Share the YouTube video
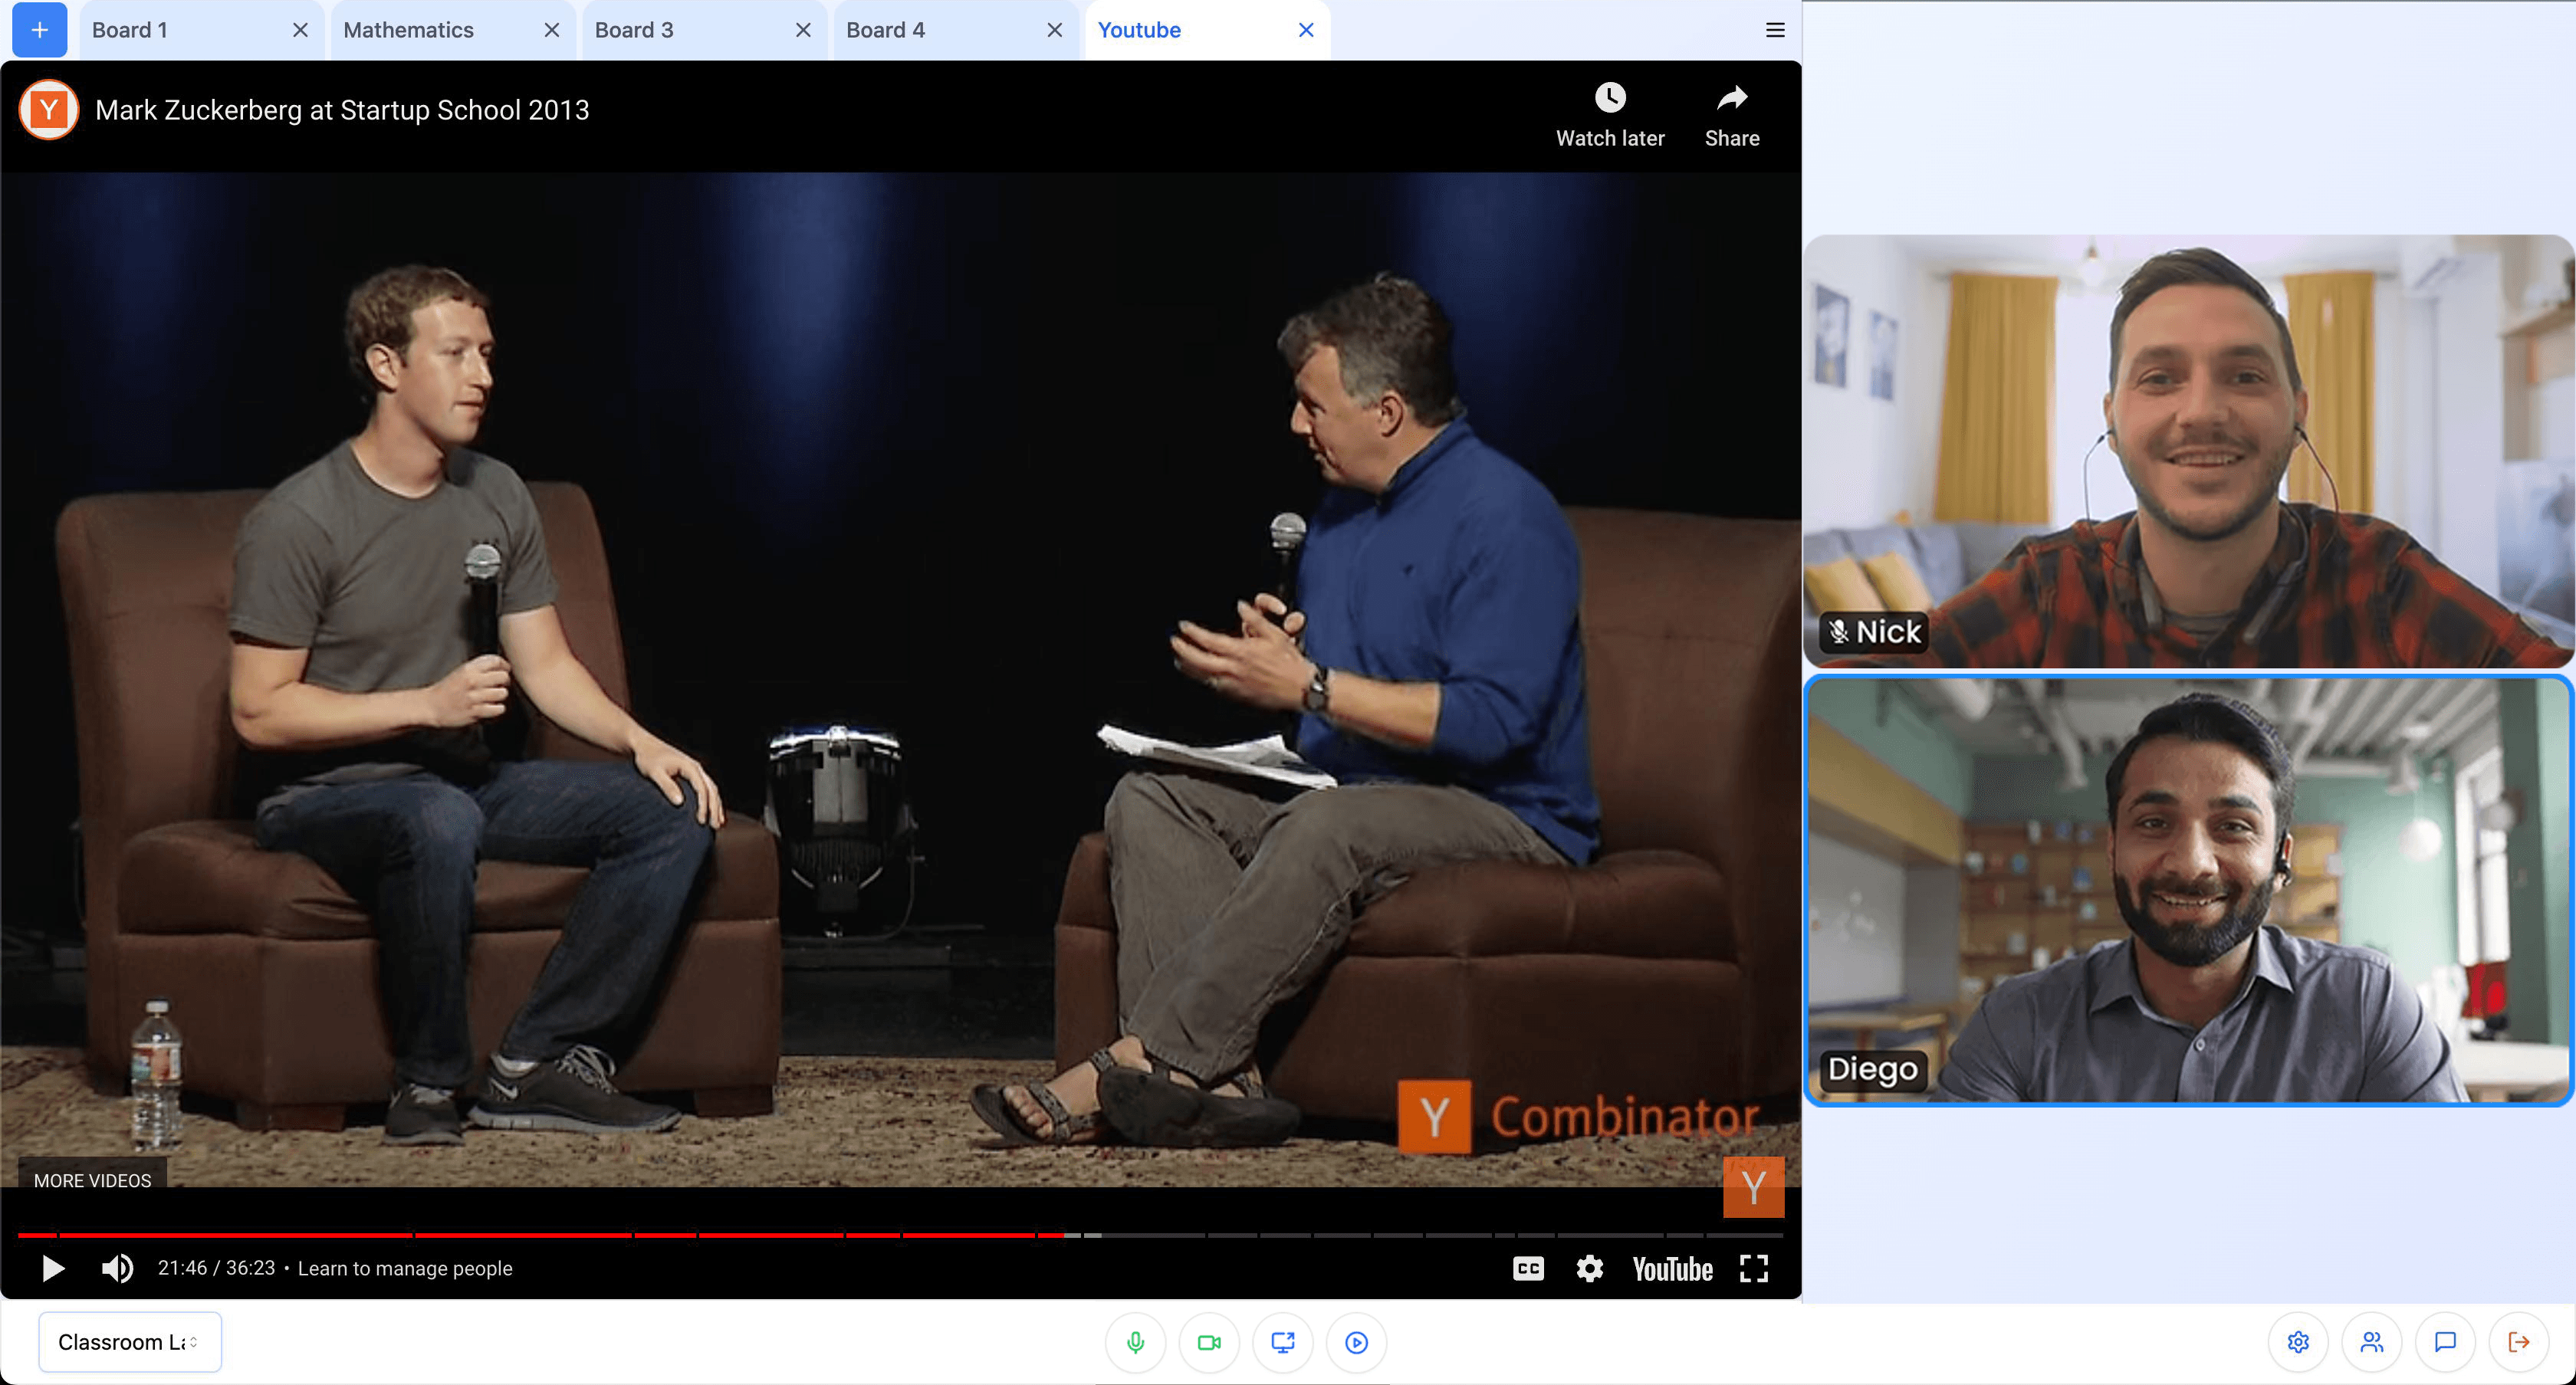Viewport: 2576px width, 1385px height. pyautogui.click(x=1732, y=116)
